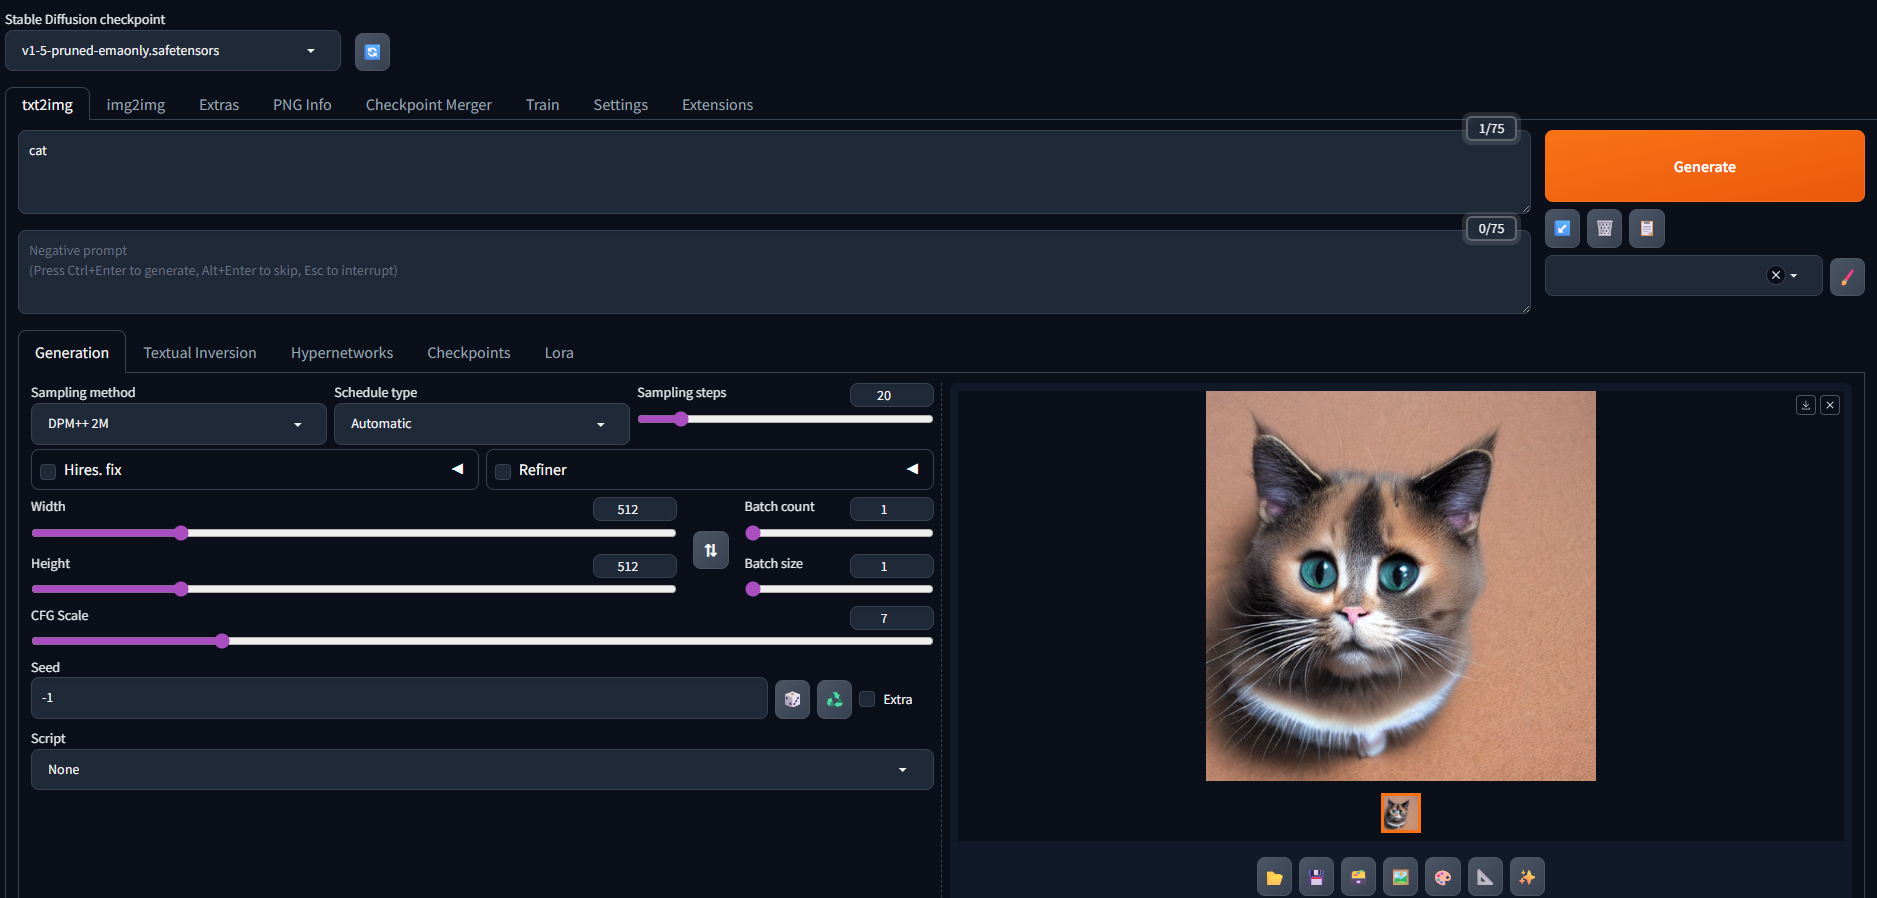The width and height of the screenshot is (1877, 898).
Task: Click the Width number box
Action: pyautogui.click(x=634, y=509)
